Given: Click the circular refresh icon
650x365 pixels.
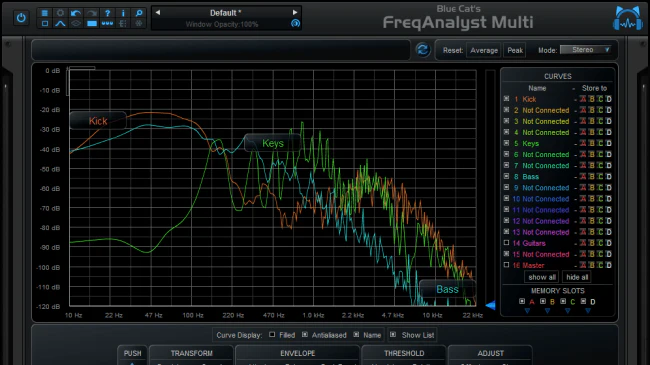Looking at the screenshot, I should (422, 50).
